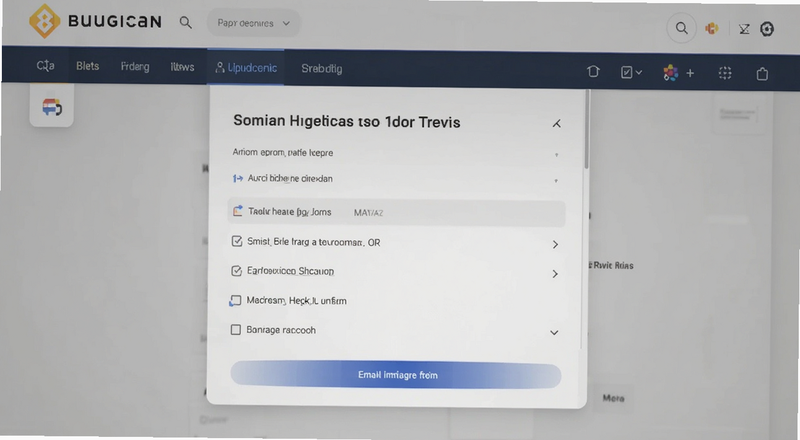Click the arrow icon beside Aurci bichene
The image size is (800, 440).
point(237,178)
